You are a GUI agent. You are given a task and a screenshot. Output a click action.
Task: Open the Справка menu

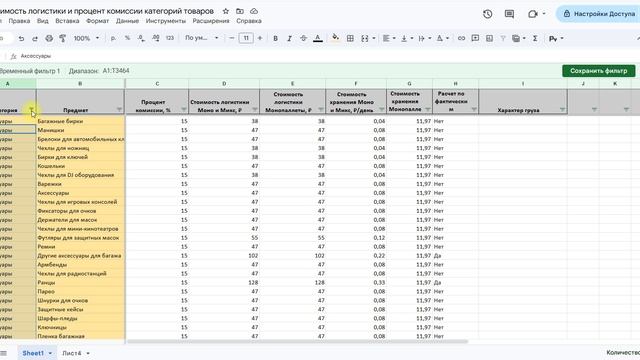249,21
